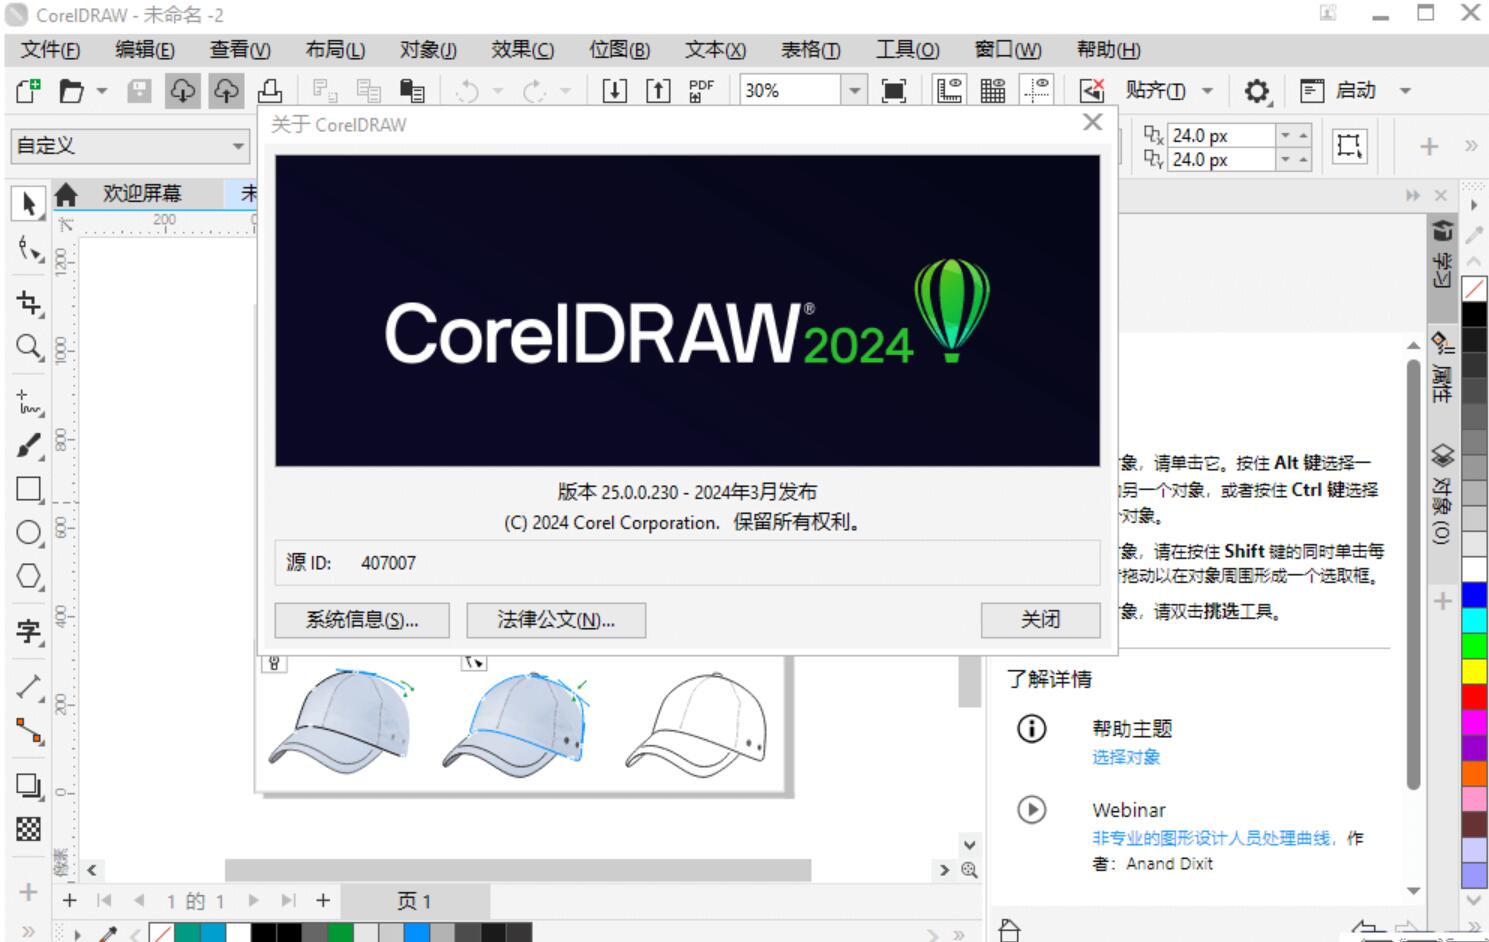Screen dimensions: 1489x942
Task: Select the Text tool
Action: pyautogui.click(x=28, y=631)
